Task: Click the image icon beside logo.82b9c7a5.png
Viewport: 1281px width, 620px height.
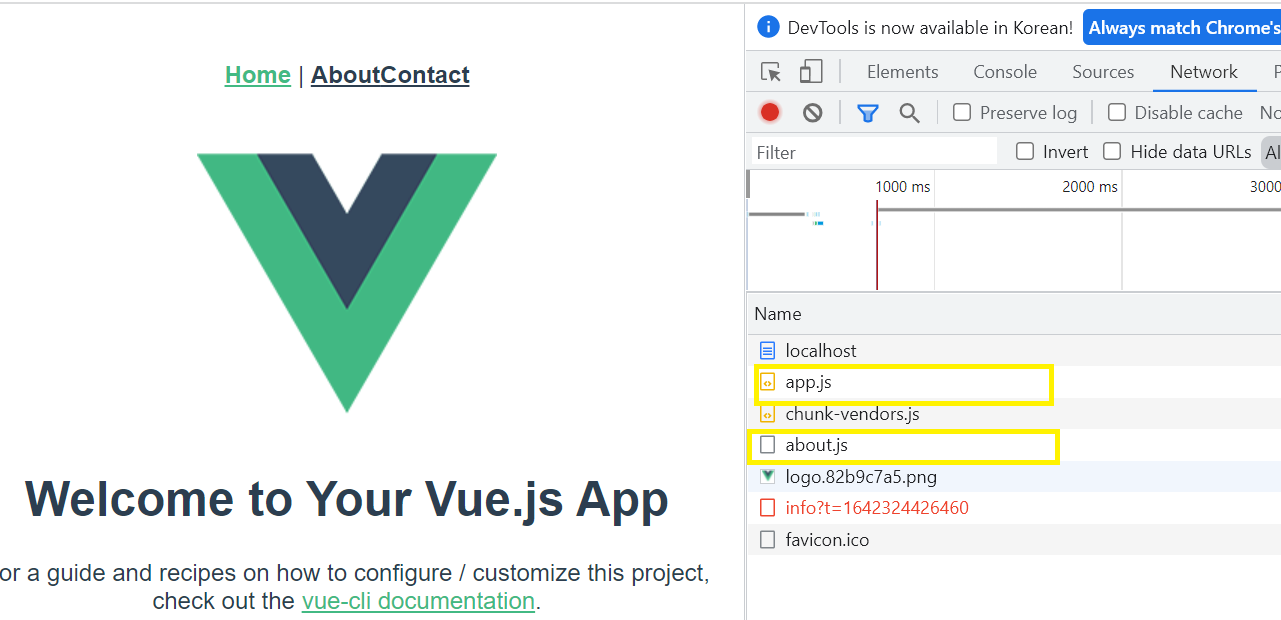Action: click(x=767, y=477)
